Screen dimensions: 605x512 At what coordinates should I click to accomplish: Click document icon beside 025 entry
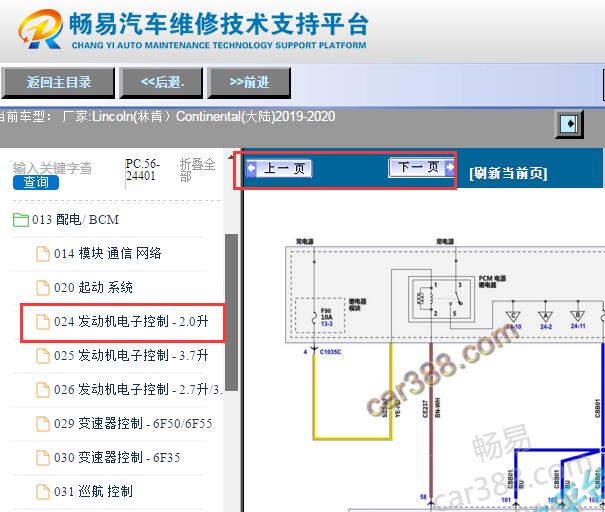pos(43,356)
